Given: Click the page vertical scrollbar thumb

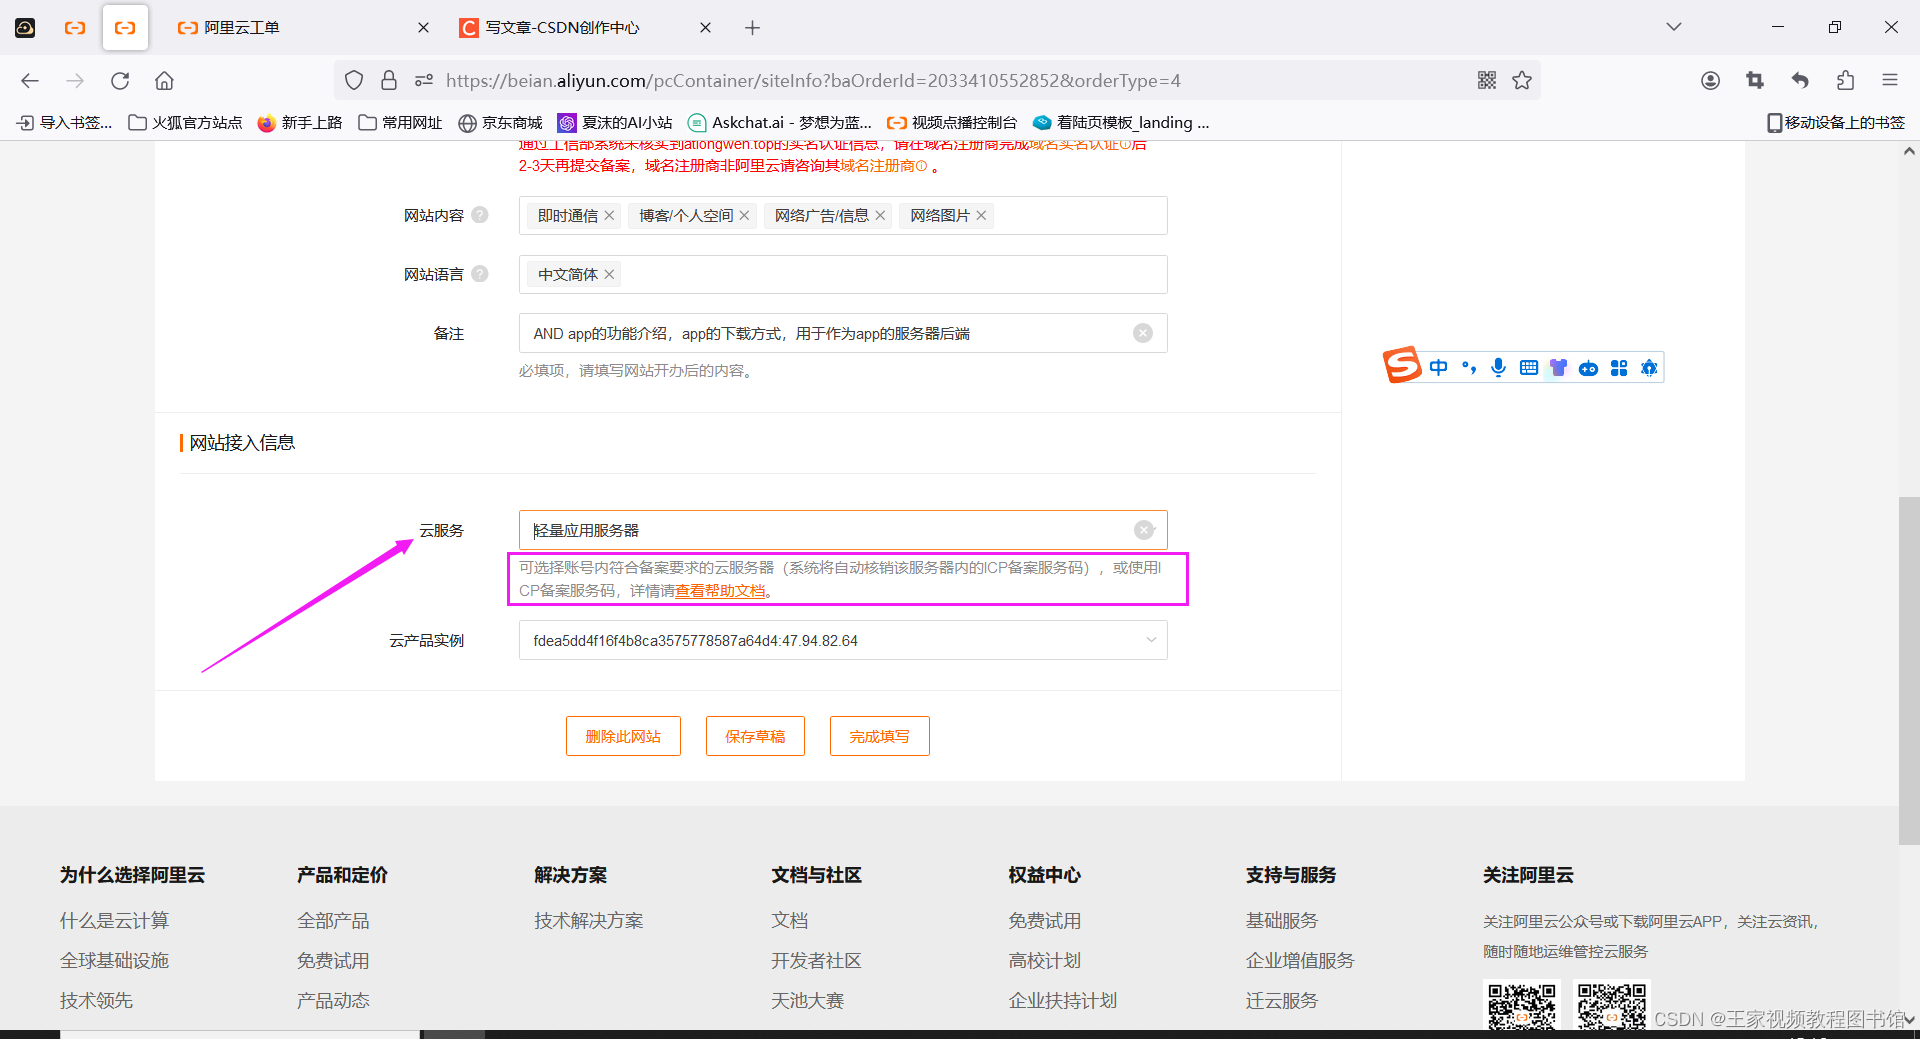Looking at the screenshot, I should click(1909, 670).
